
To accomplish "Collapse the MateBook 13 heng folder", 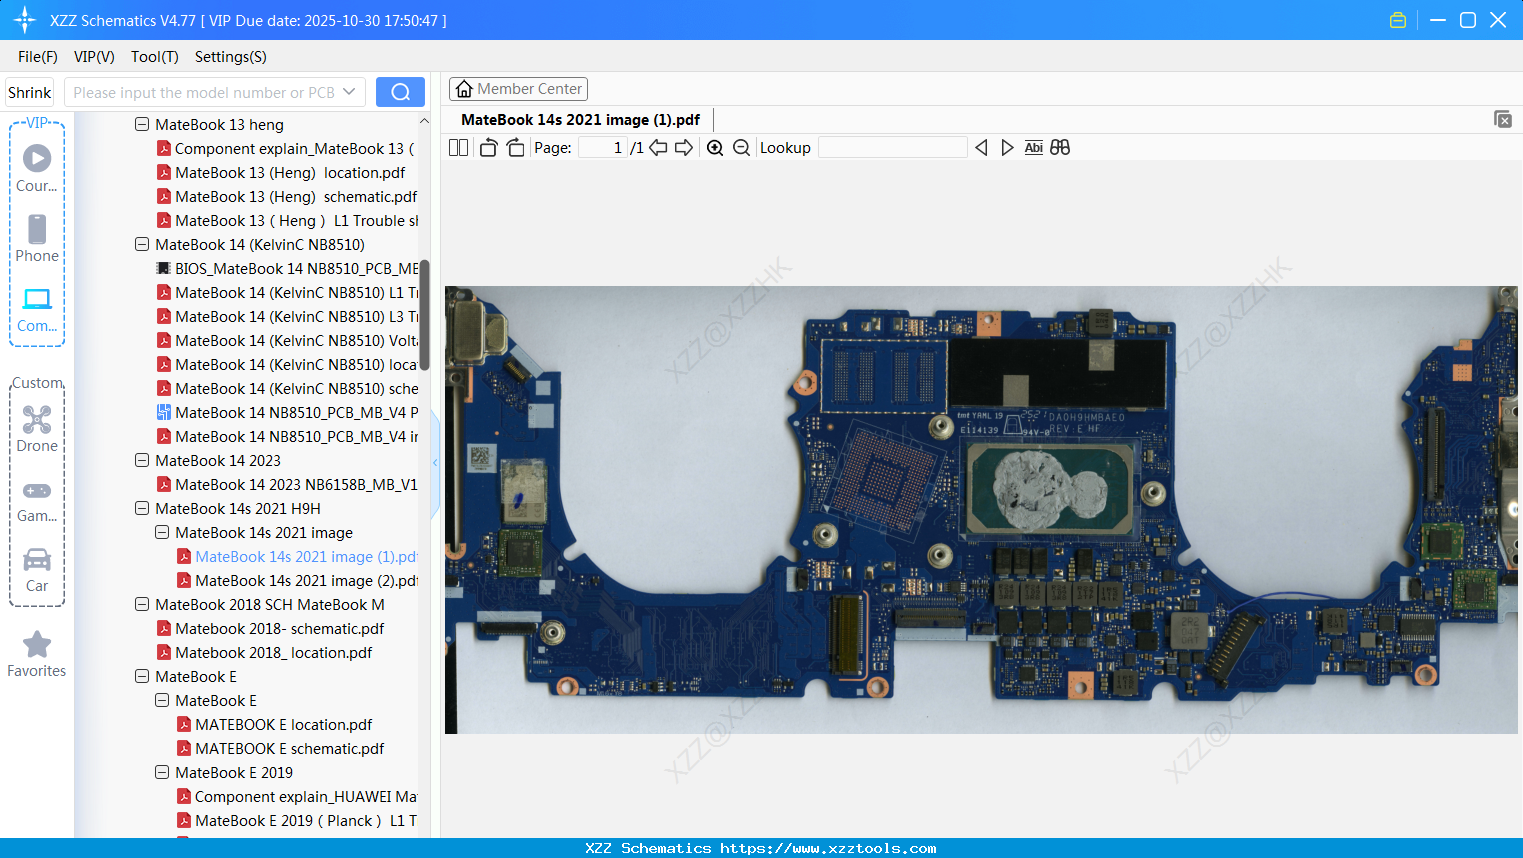I will tap(142, 125).
